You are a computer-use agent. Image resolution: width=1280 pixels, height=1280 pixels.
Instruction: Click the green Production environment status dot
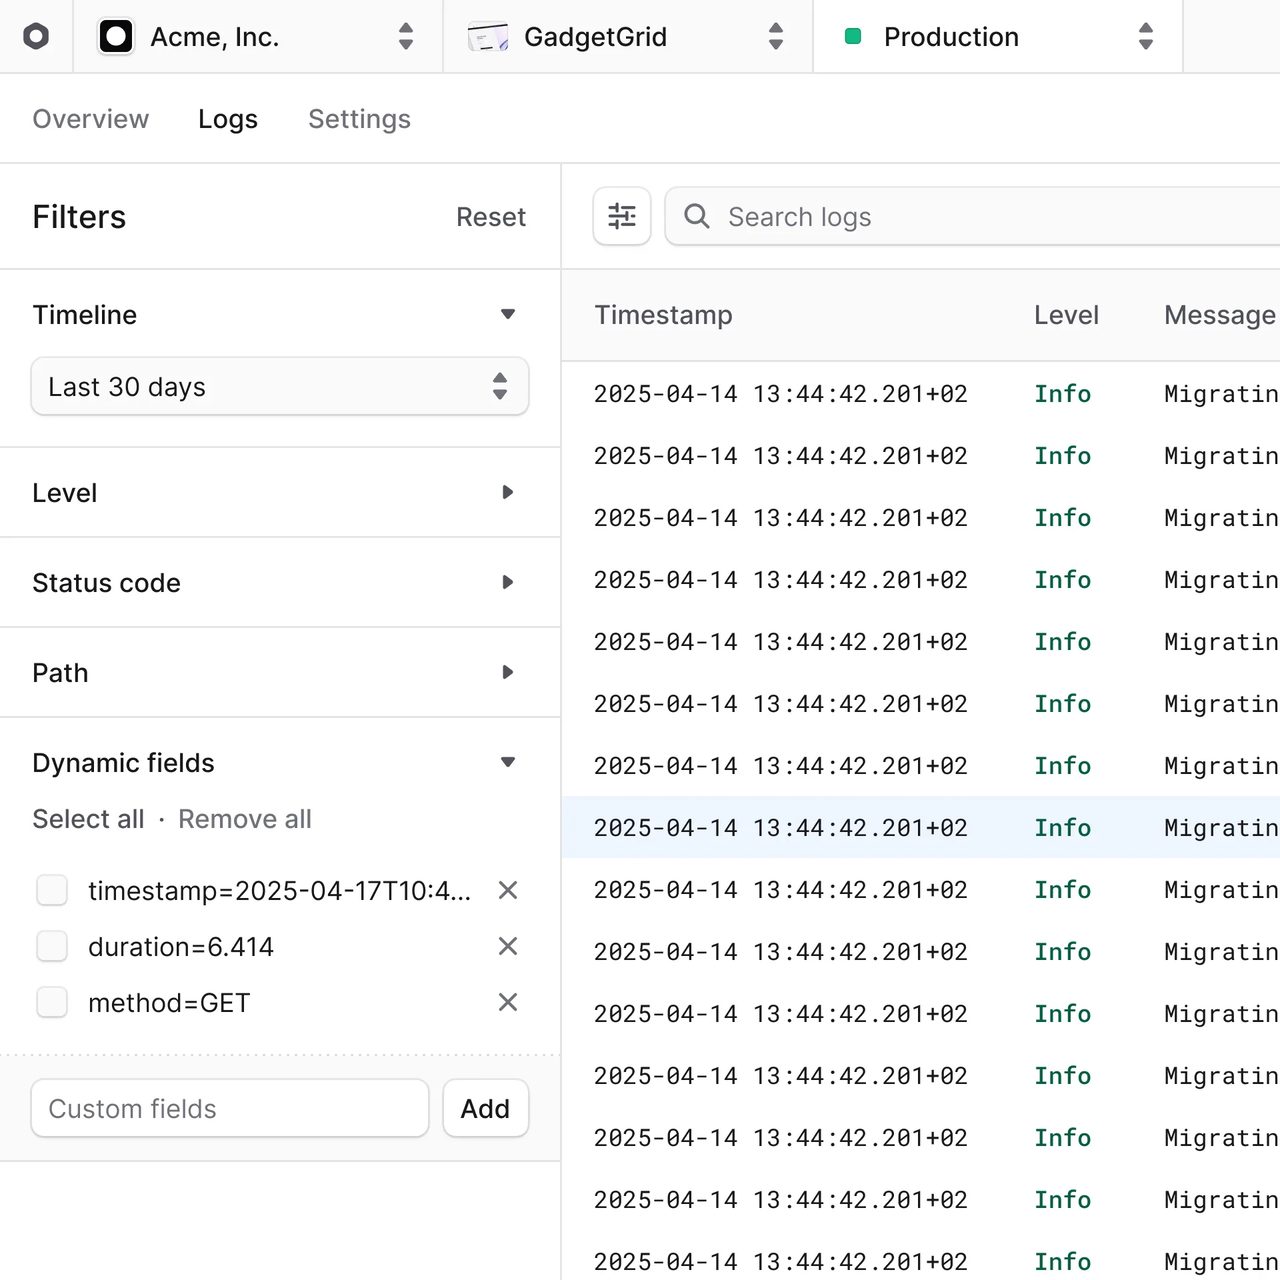coord(853,37)
